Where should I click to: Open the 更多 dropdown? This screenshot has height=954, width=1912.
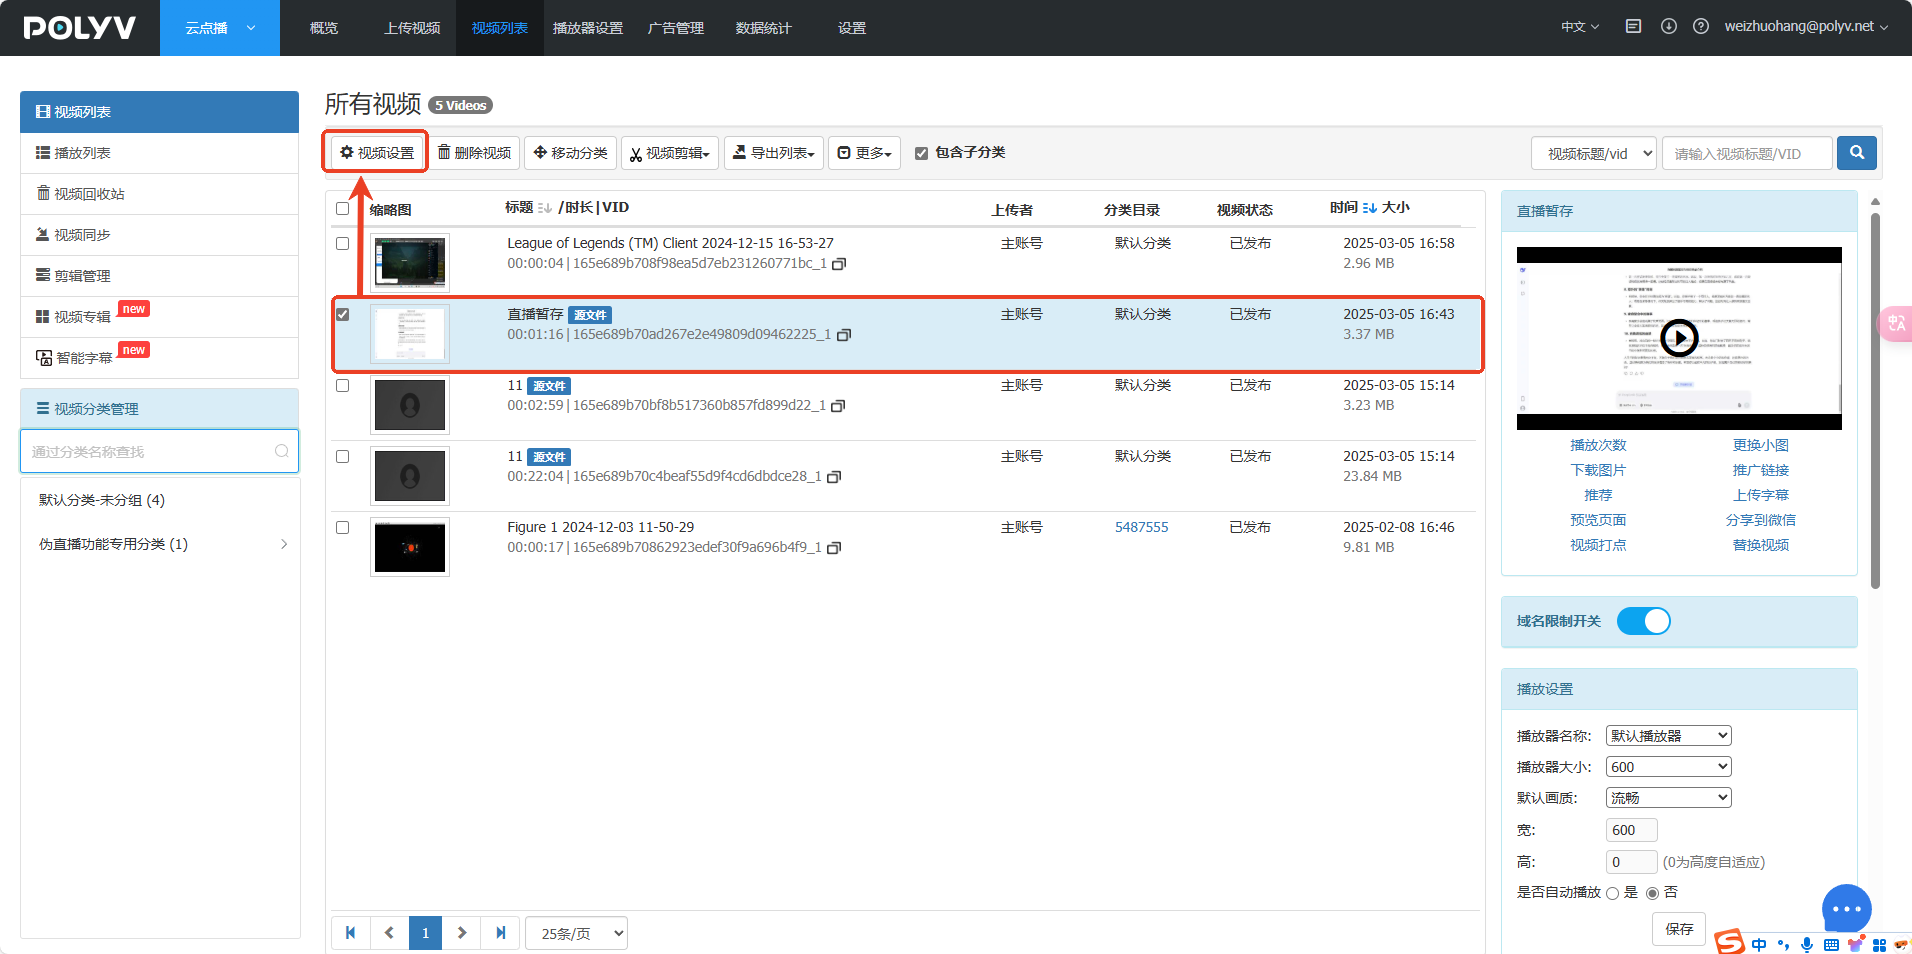pyautogui.click(x=864, y=153)
